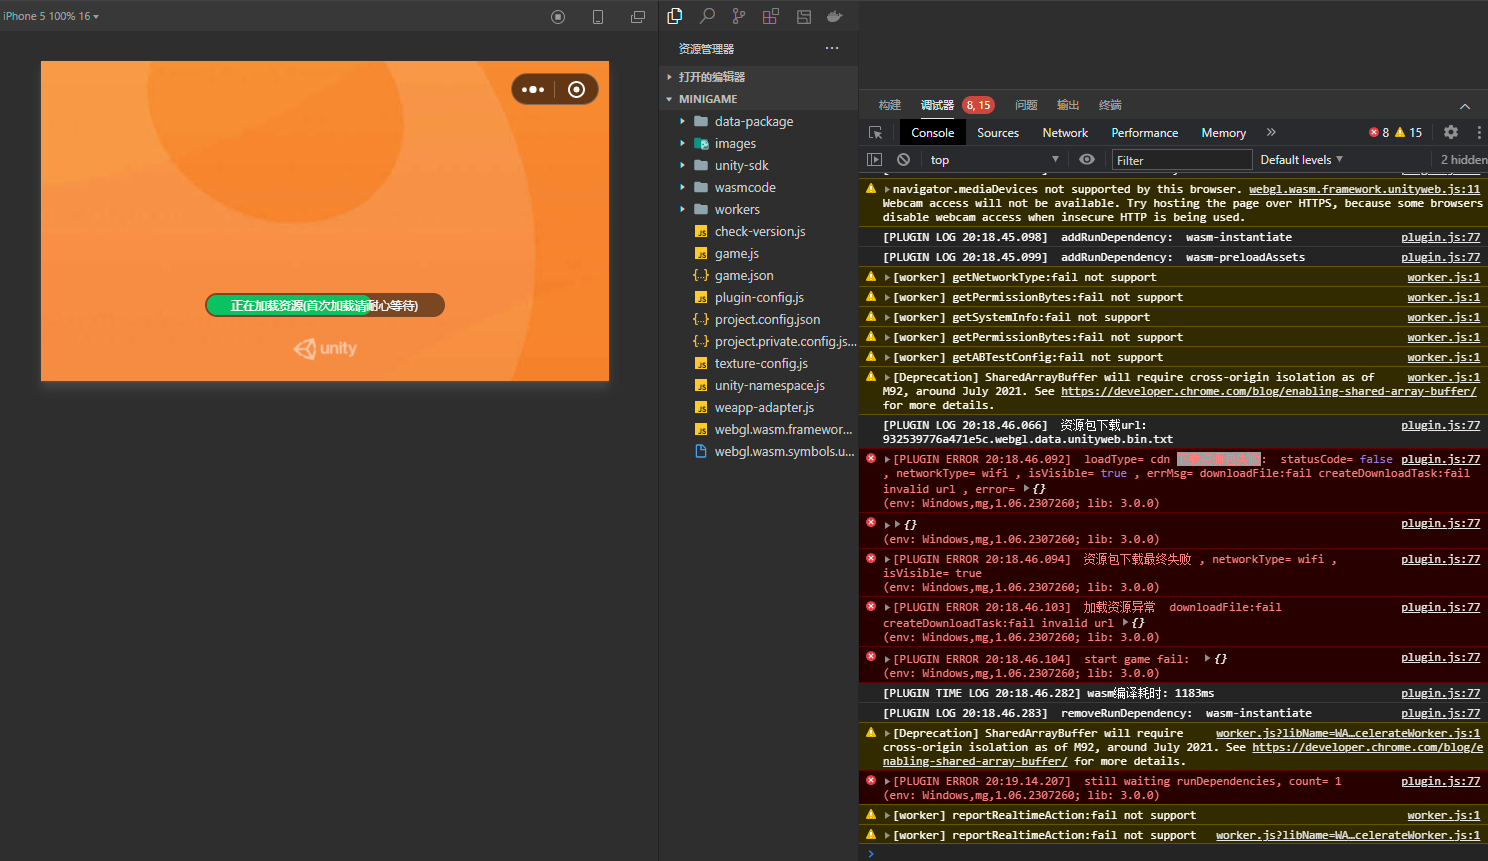
Task: Expand the 打开的编辑器 section
Action: click(758, 77)
